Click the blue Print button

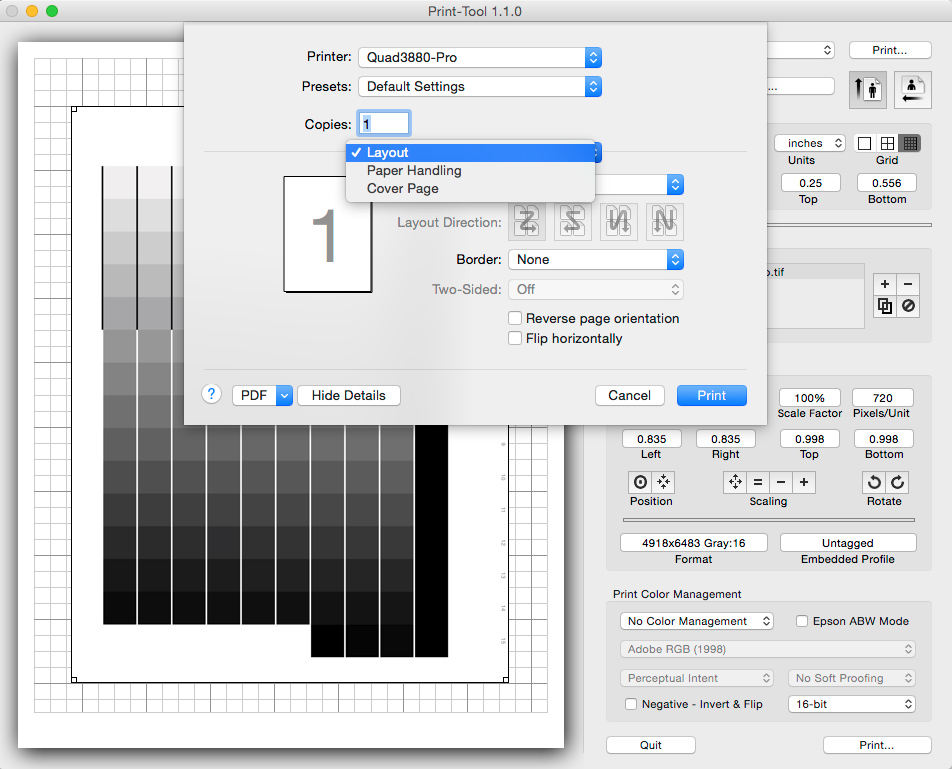pos(711,395)
